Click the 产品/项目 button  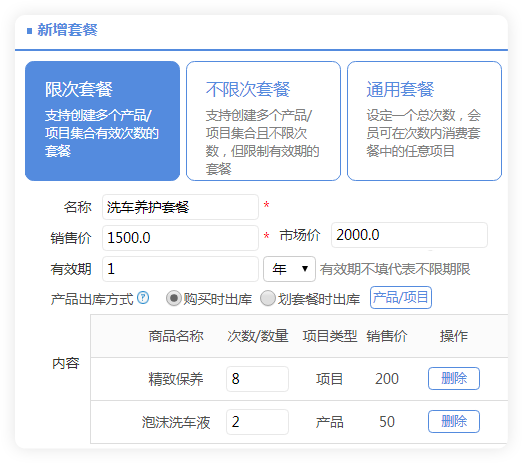401,297
